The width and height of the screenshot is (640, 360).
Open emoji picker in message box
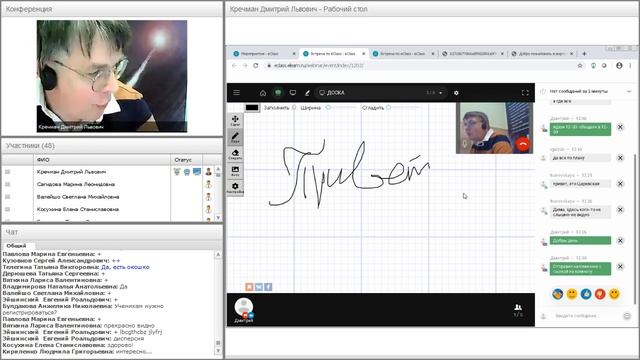(627, 316)
